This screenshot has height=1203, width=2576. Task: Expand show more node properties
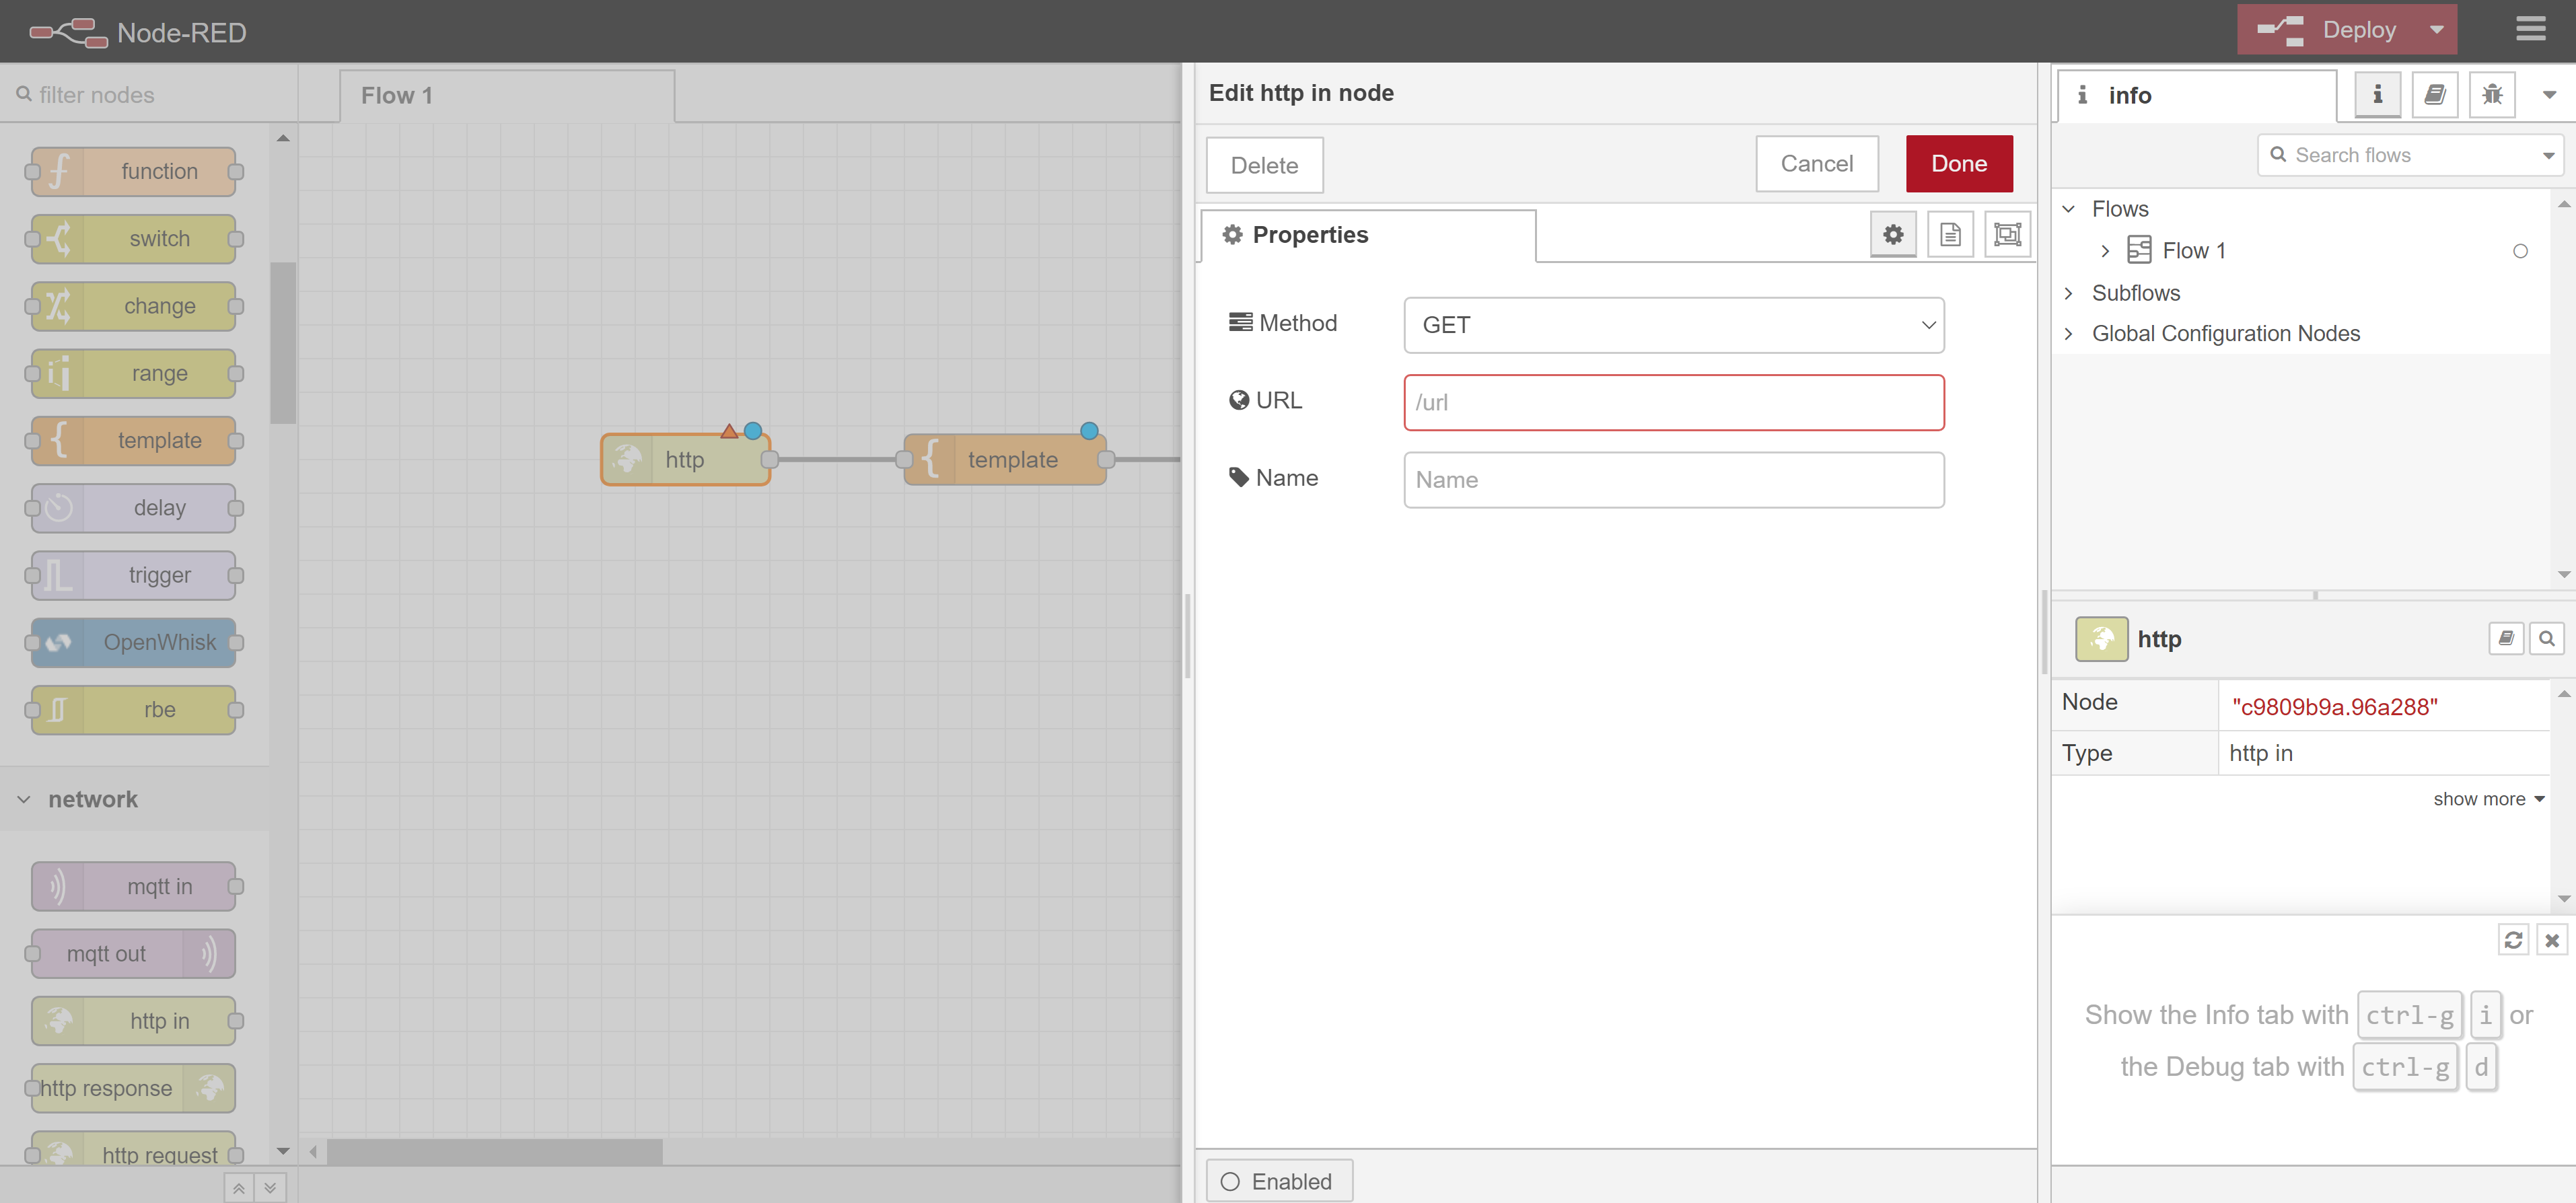[2487, 799]
